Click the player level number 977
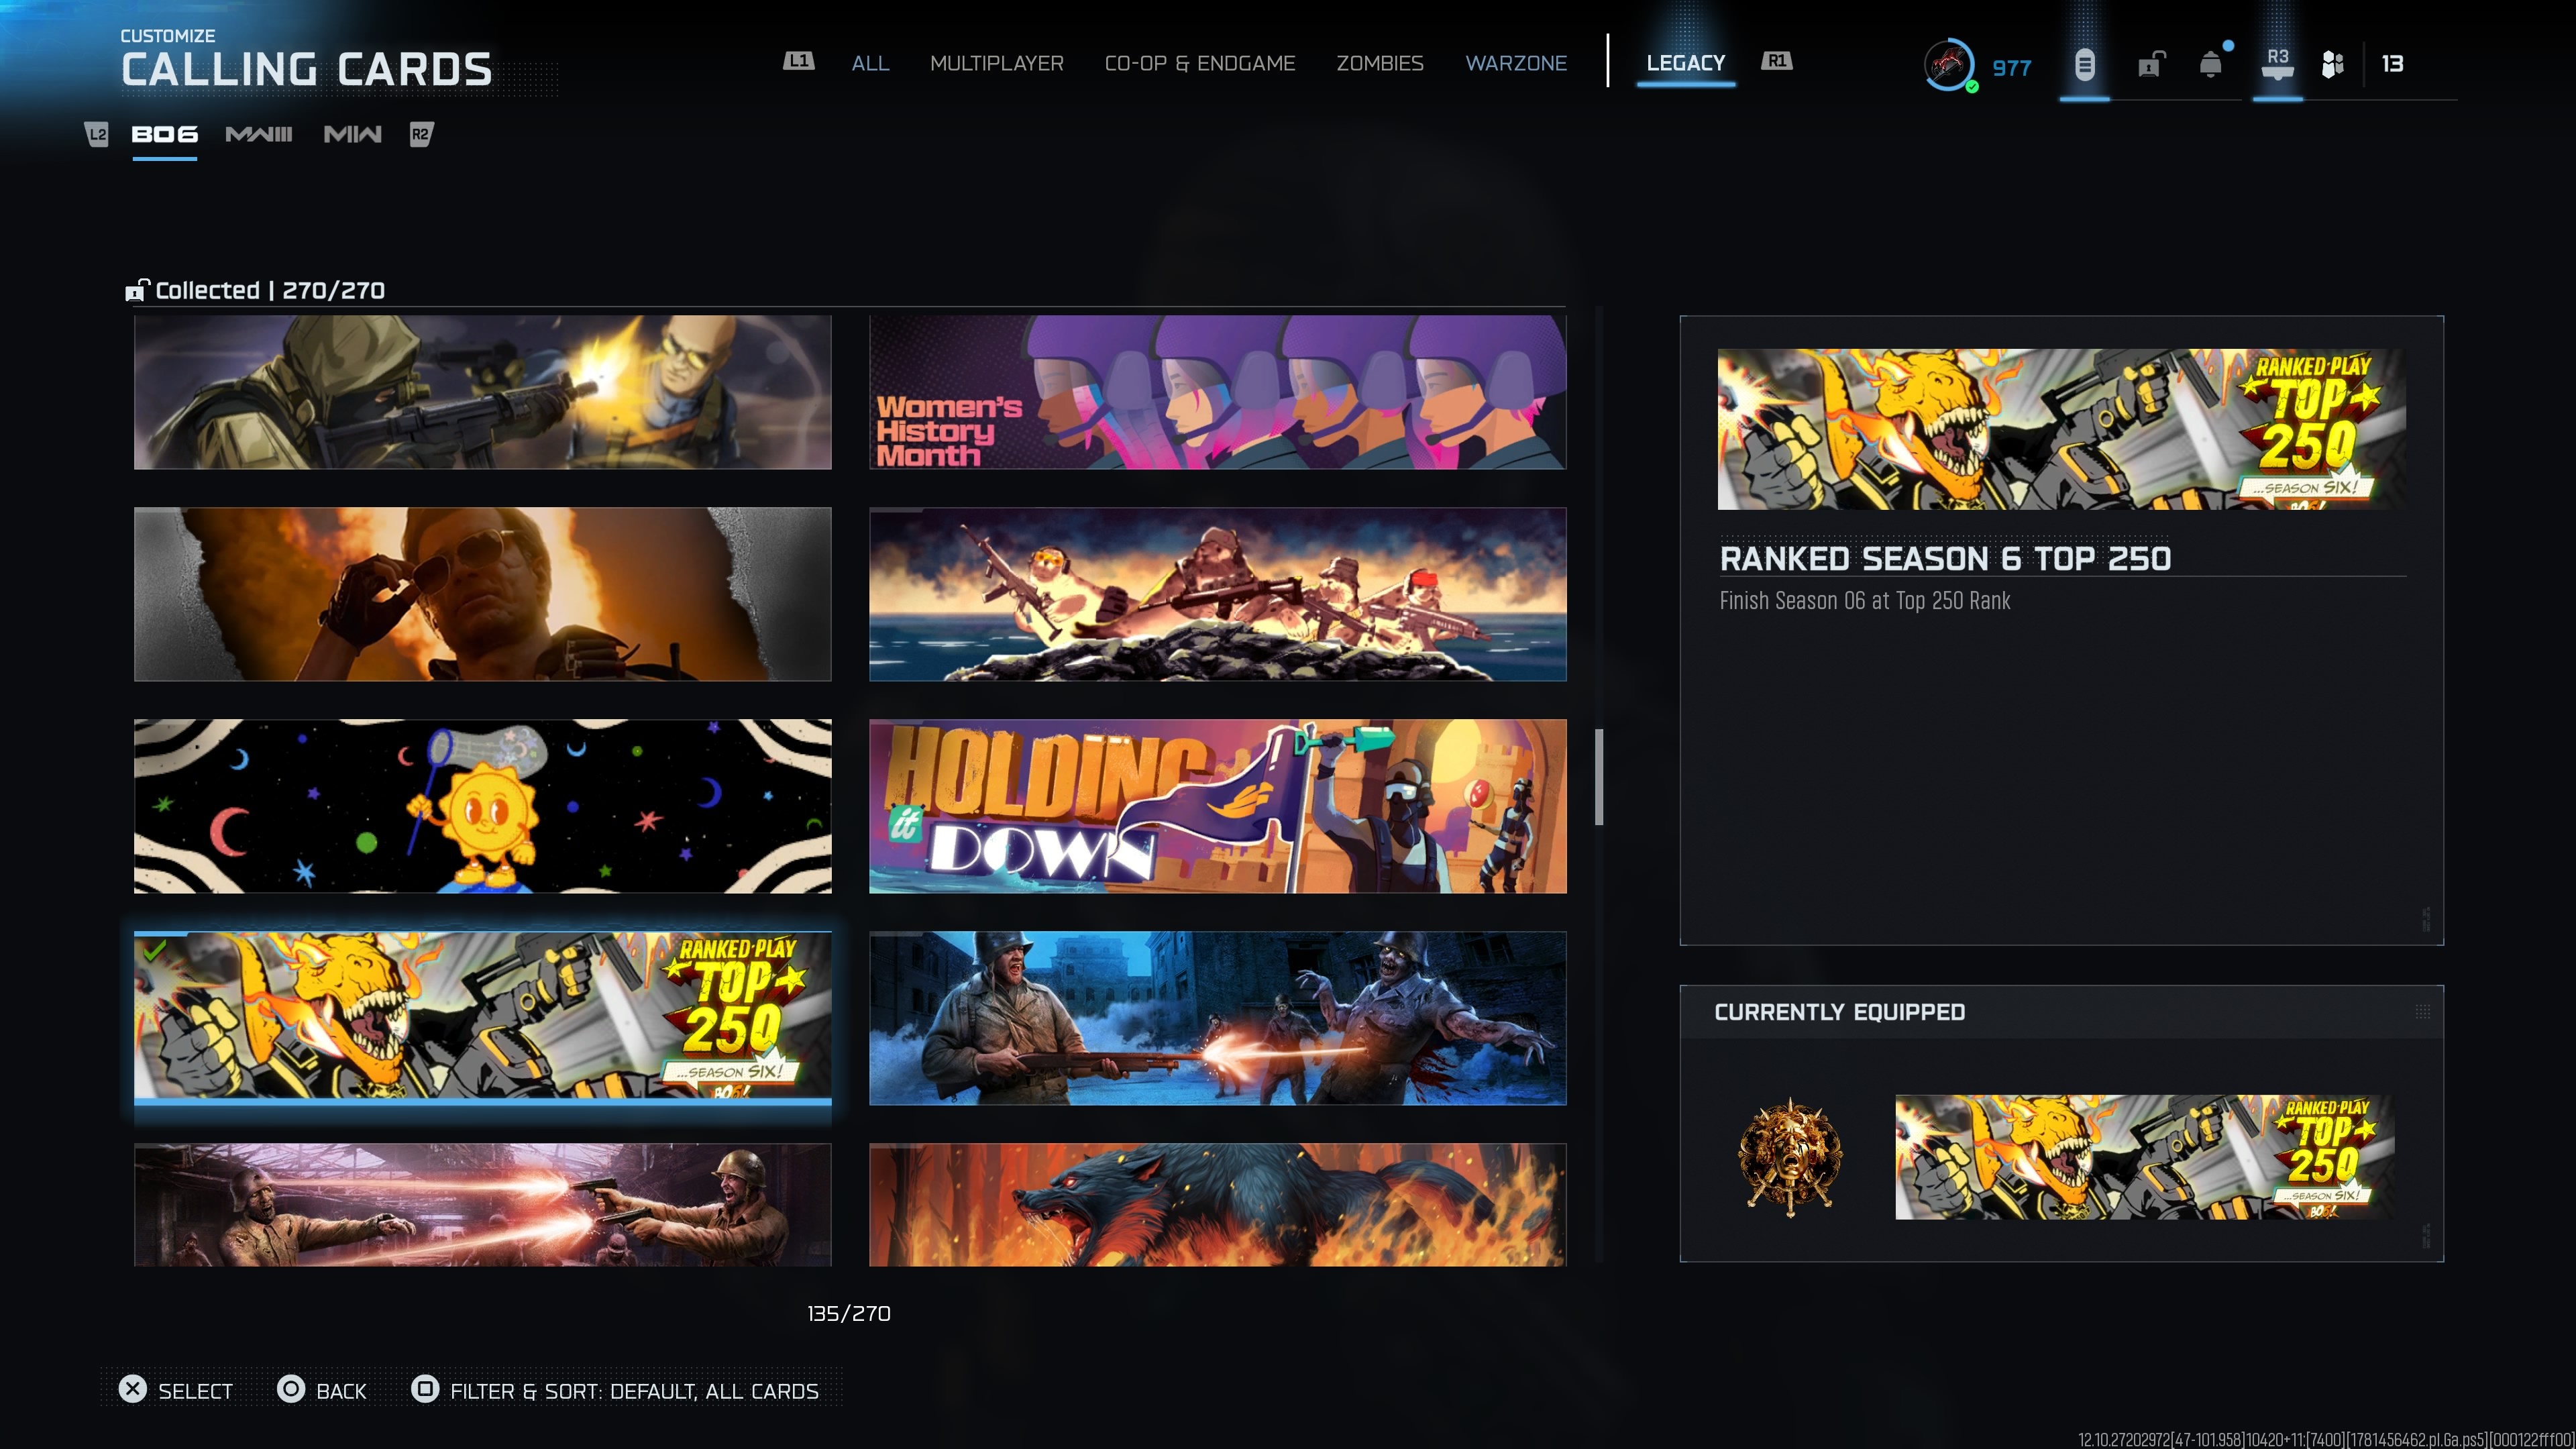 (2012, 68)
